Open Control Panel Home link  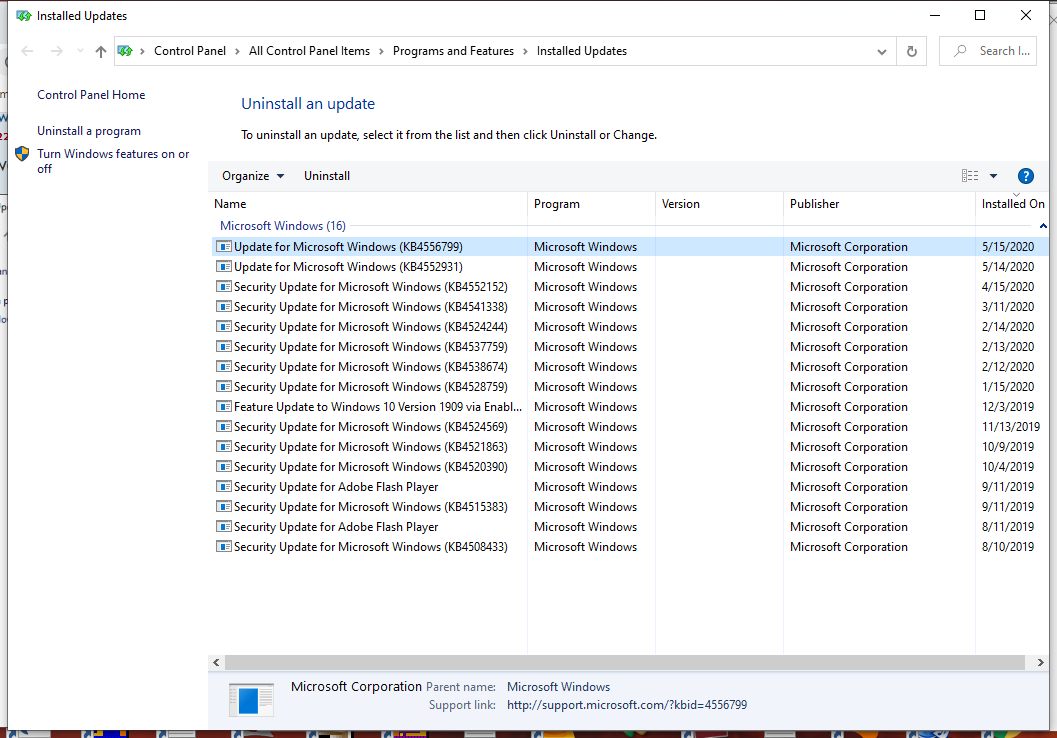pos(91,95)
